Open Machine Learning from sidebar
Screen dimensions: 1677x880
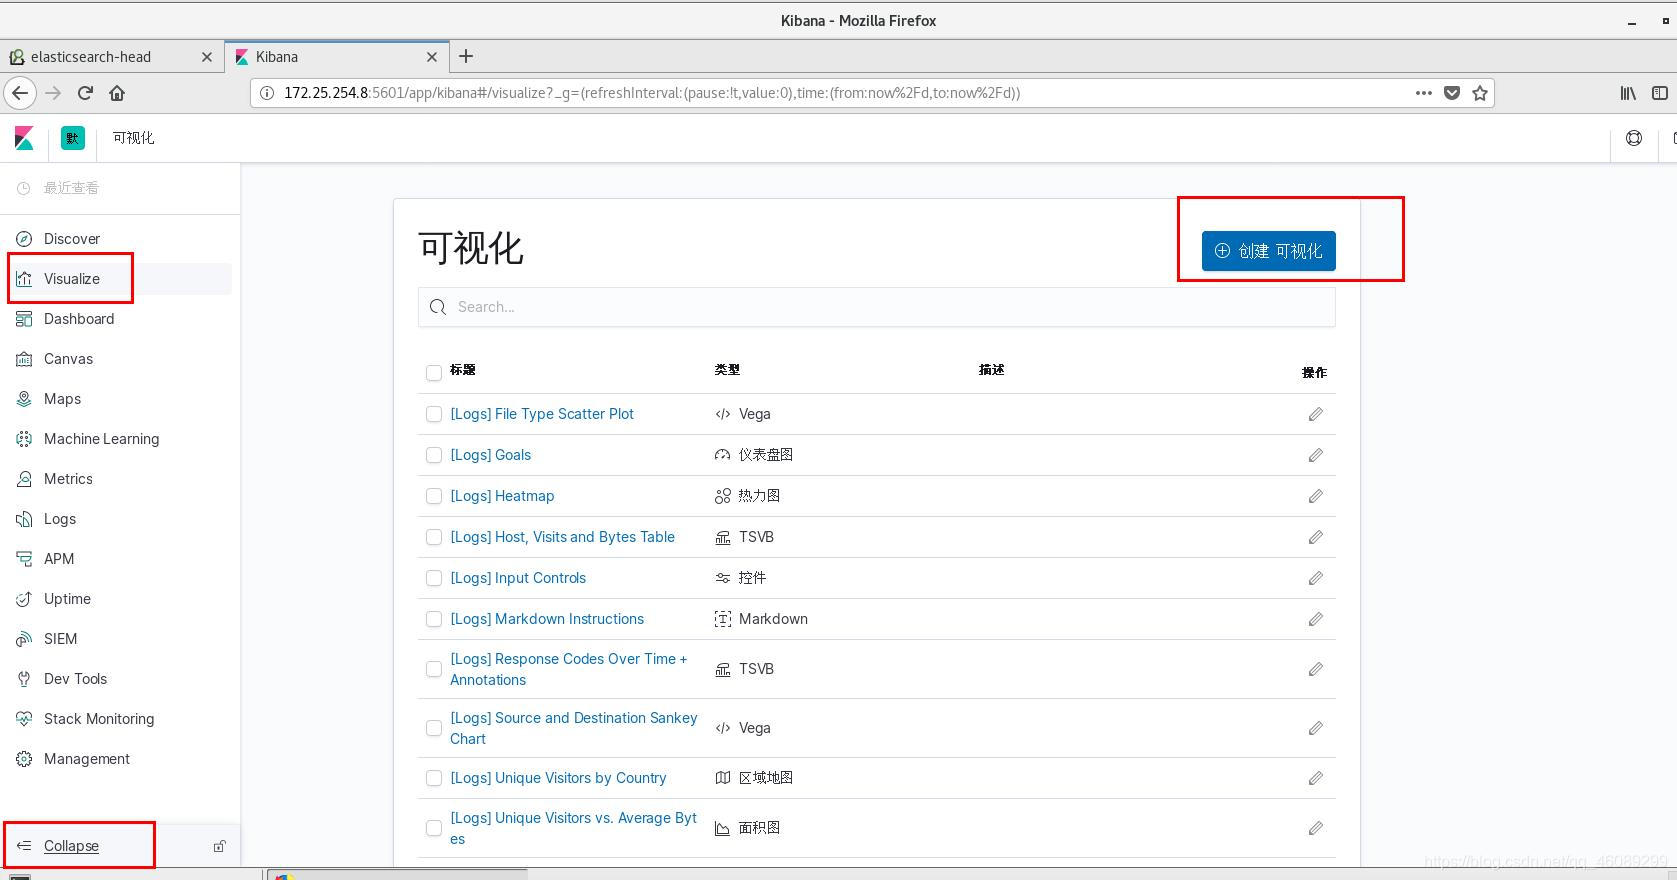tap(101, 439)
